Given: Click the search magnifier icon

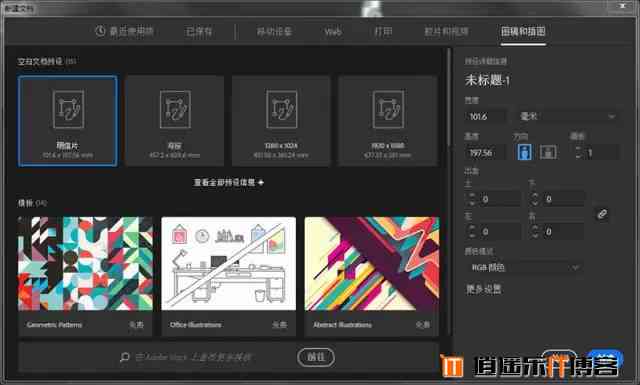Looking at the screenshot, I should click(124, 357).
